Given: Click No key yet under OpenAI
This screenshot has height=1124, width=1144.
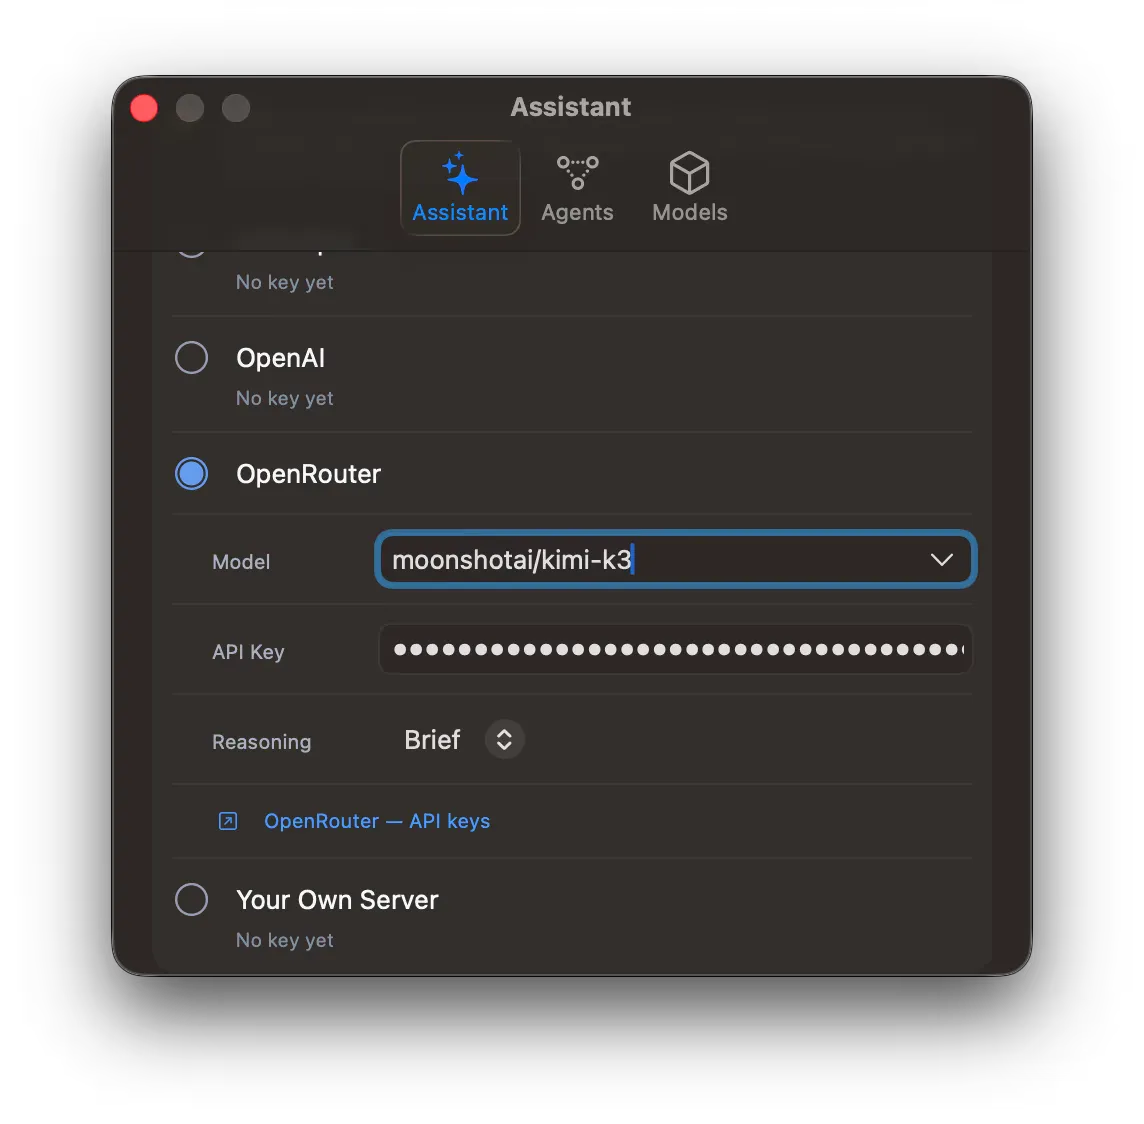Looking at the screenshot, I should click(x=285, y=398).
